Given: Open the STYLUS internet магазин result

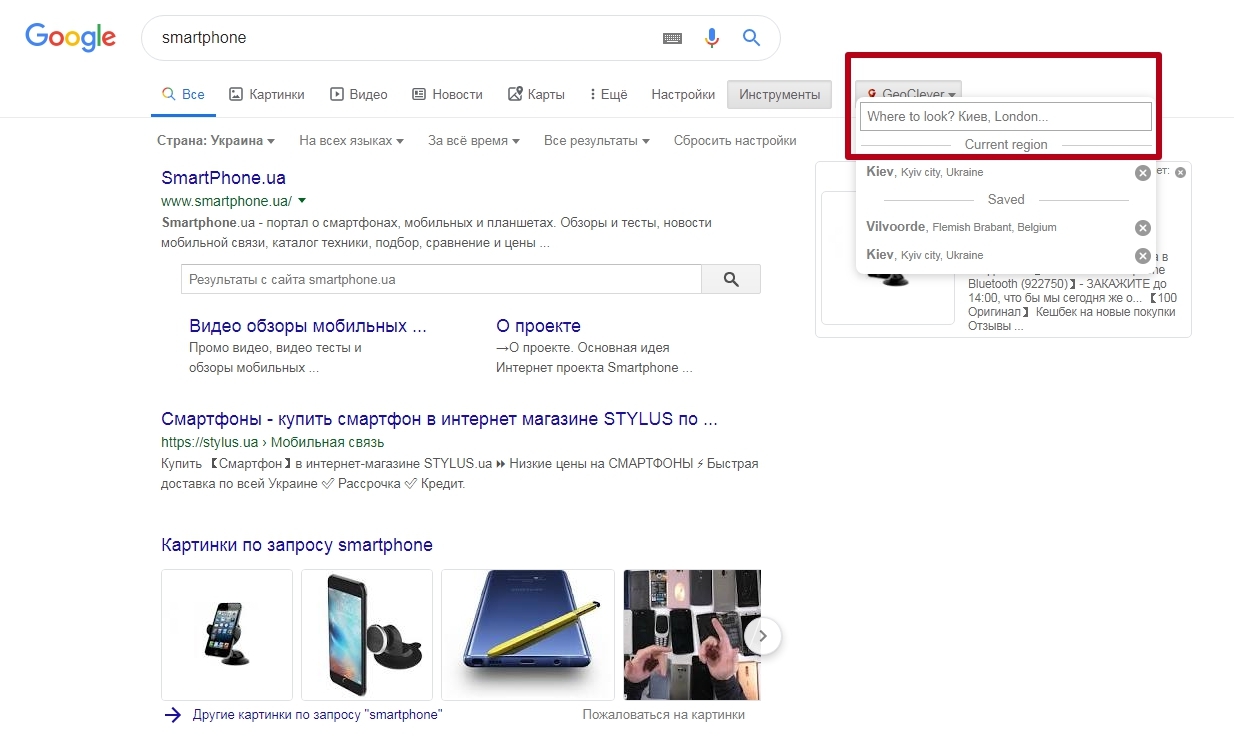Looking at the screenshot, I should tap(439, 419).
